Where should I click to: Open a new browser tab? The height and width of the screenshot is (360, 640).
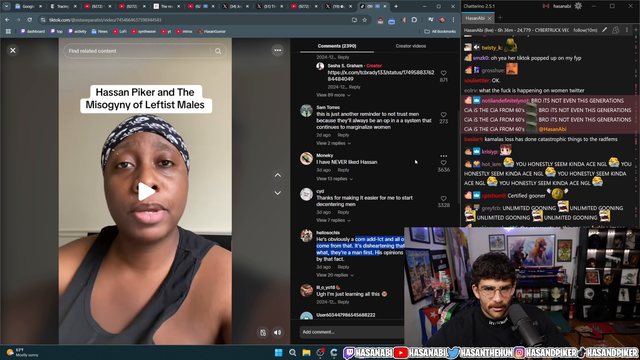396,7
